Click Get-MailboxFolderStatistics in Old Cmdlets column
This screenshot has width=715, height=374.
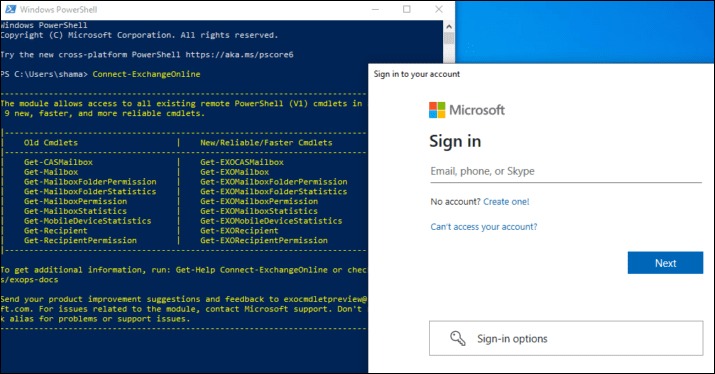coord(90,192)
